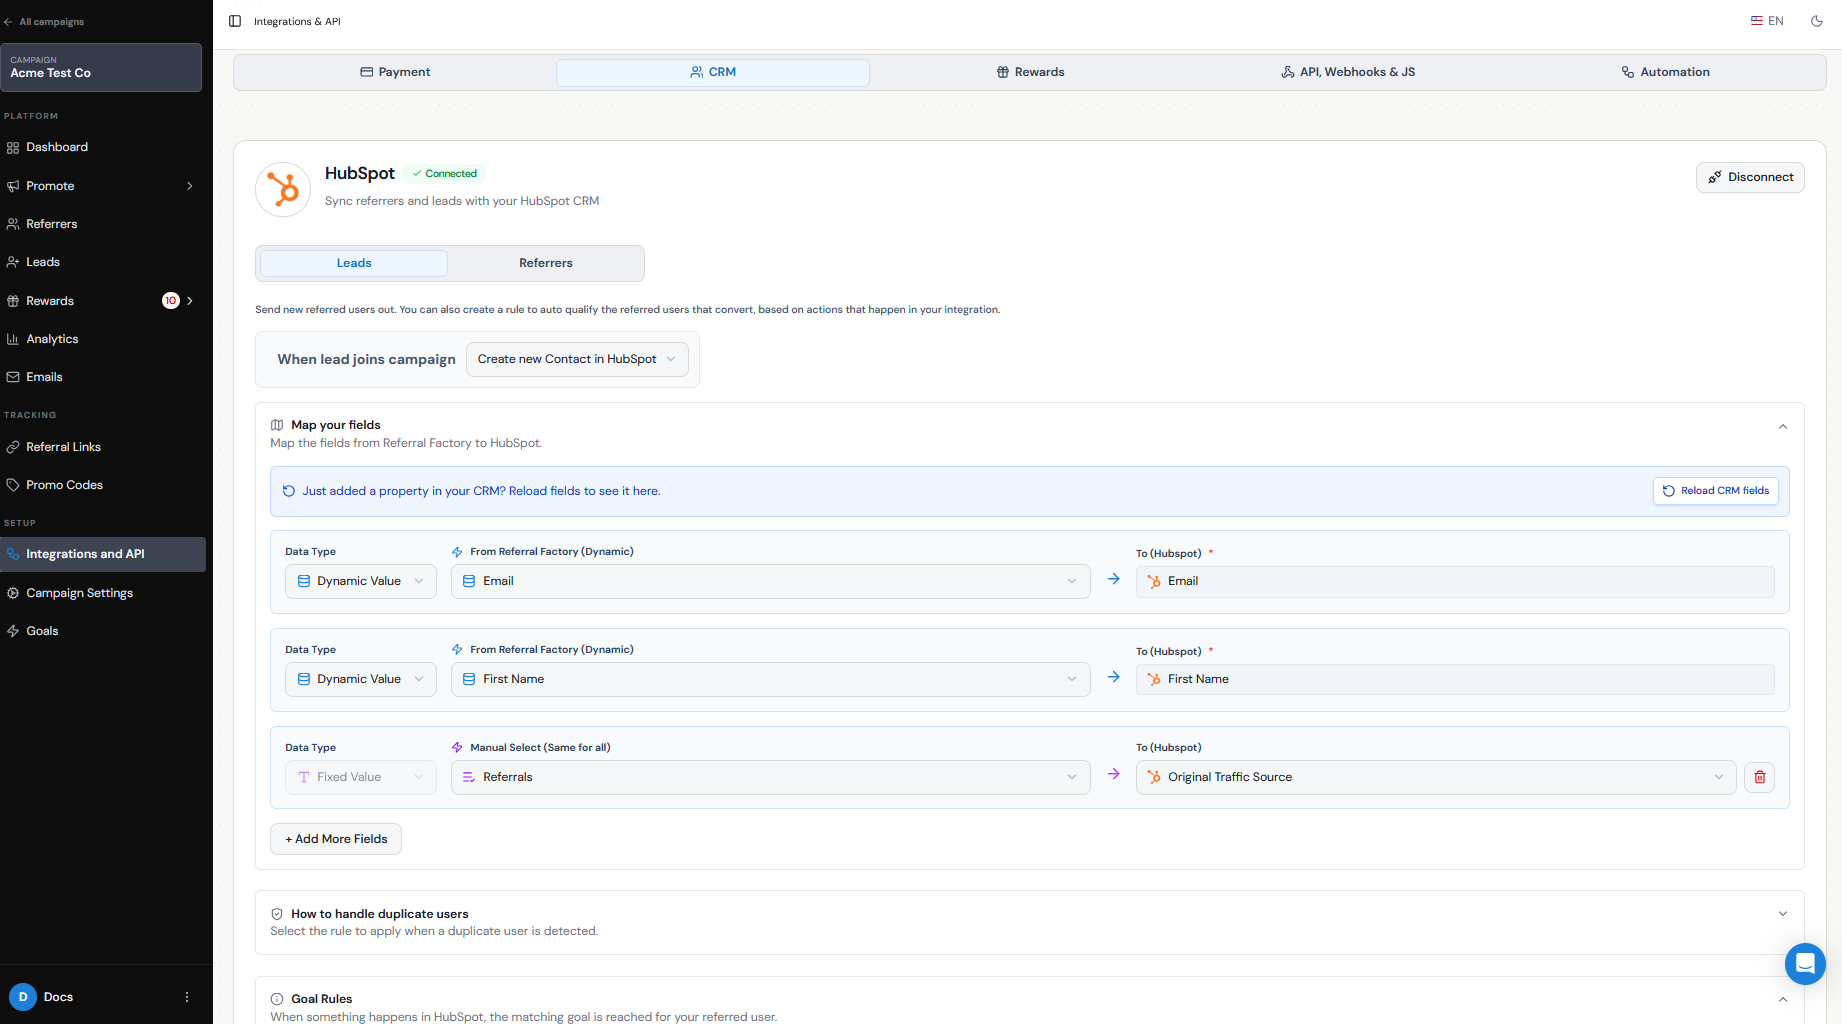Viewport: 1842px width, 1024px height.
Task: Select the Referrers sub-tab
Action: [546, 263]
